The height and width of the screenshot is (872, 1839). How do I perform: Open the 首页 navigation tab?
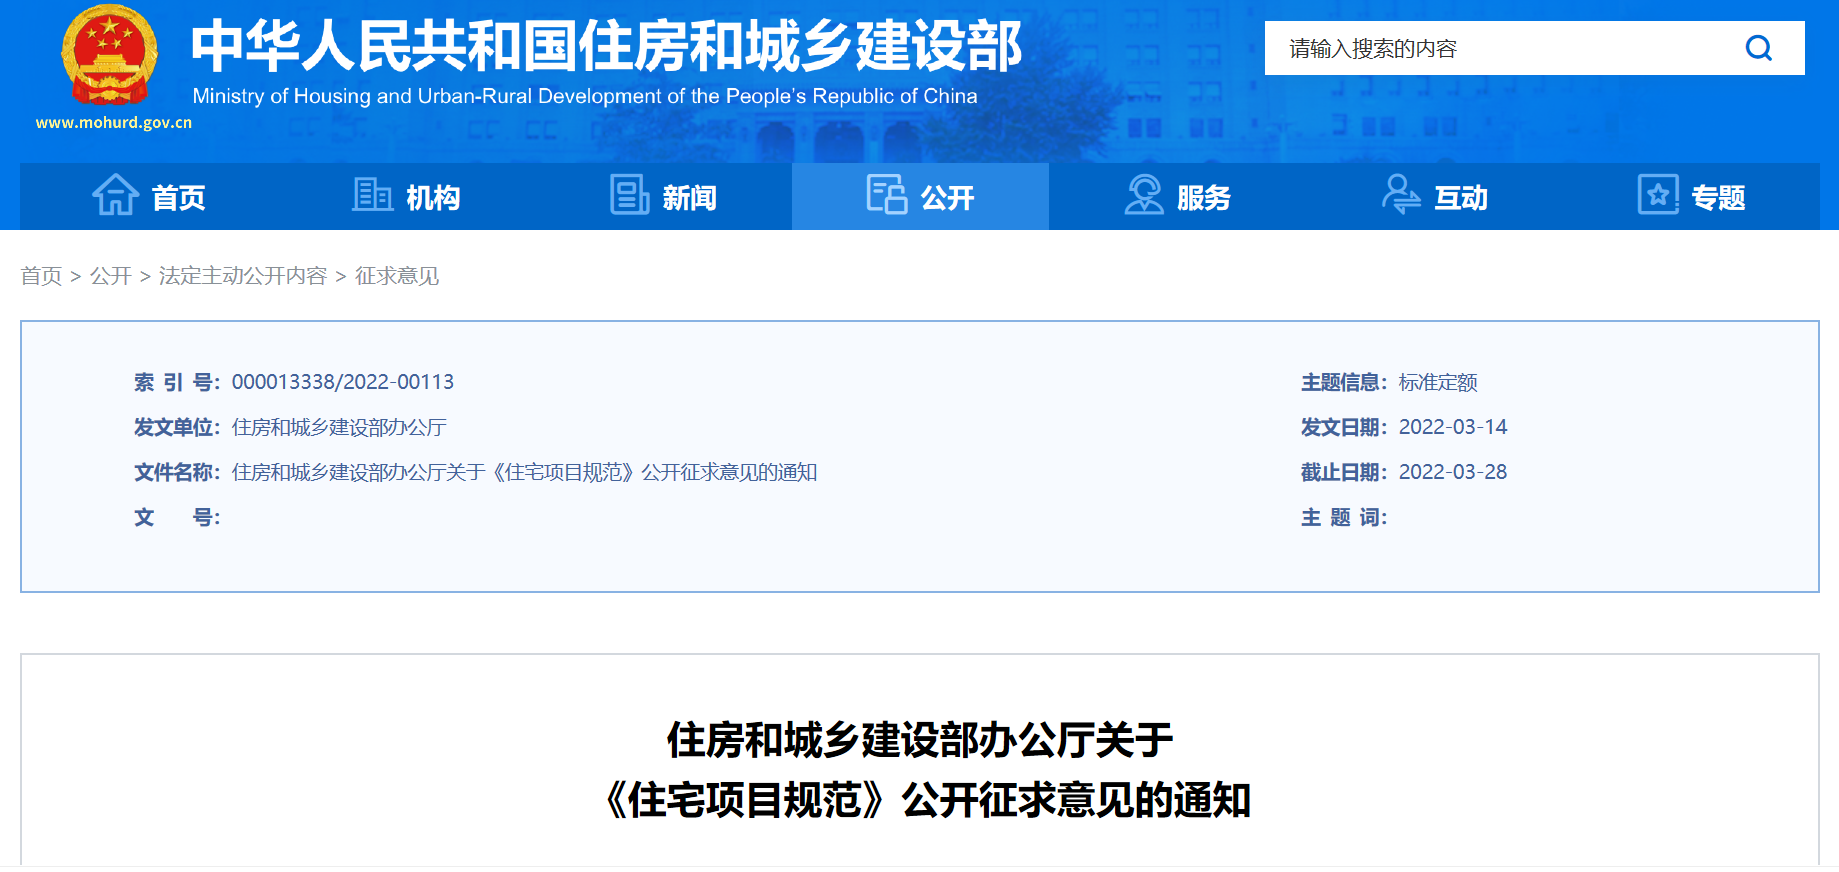(149, 197)
